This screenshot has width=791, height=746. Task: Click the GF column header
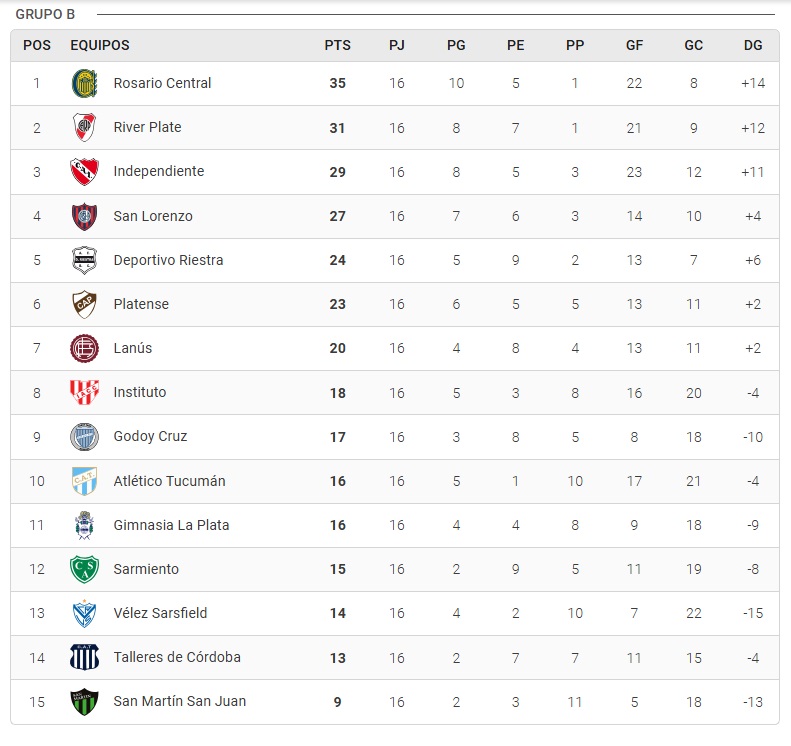coord(634,45)
